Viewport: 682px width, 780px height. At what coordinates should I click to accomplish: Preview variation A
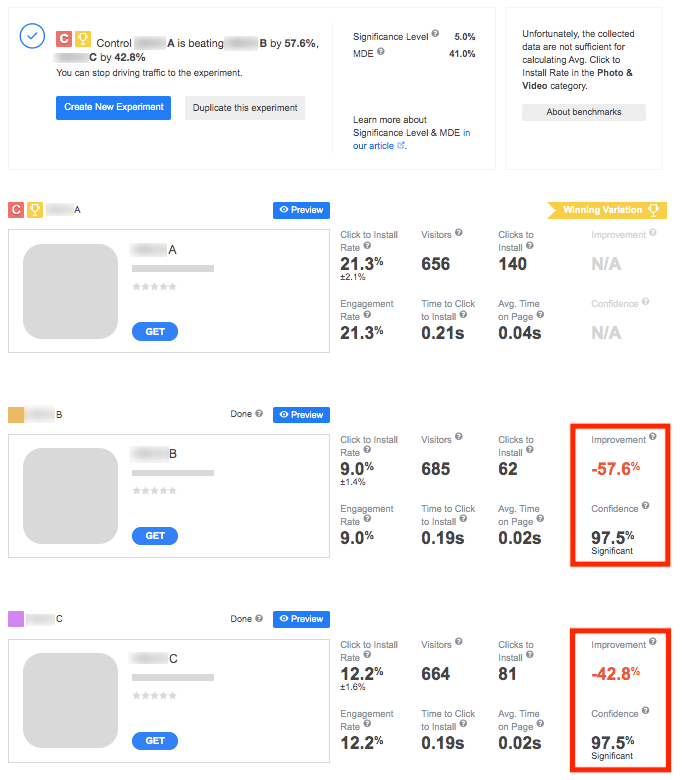(x=301, y=210)
